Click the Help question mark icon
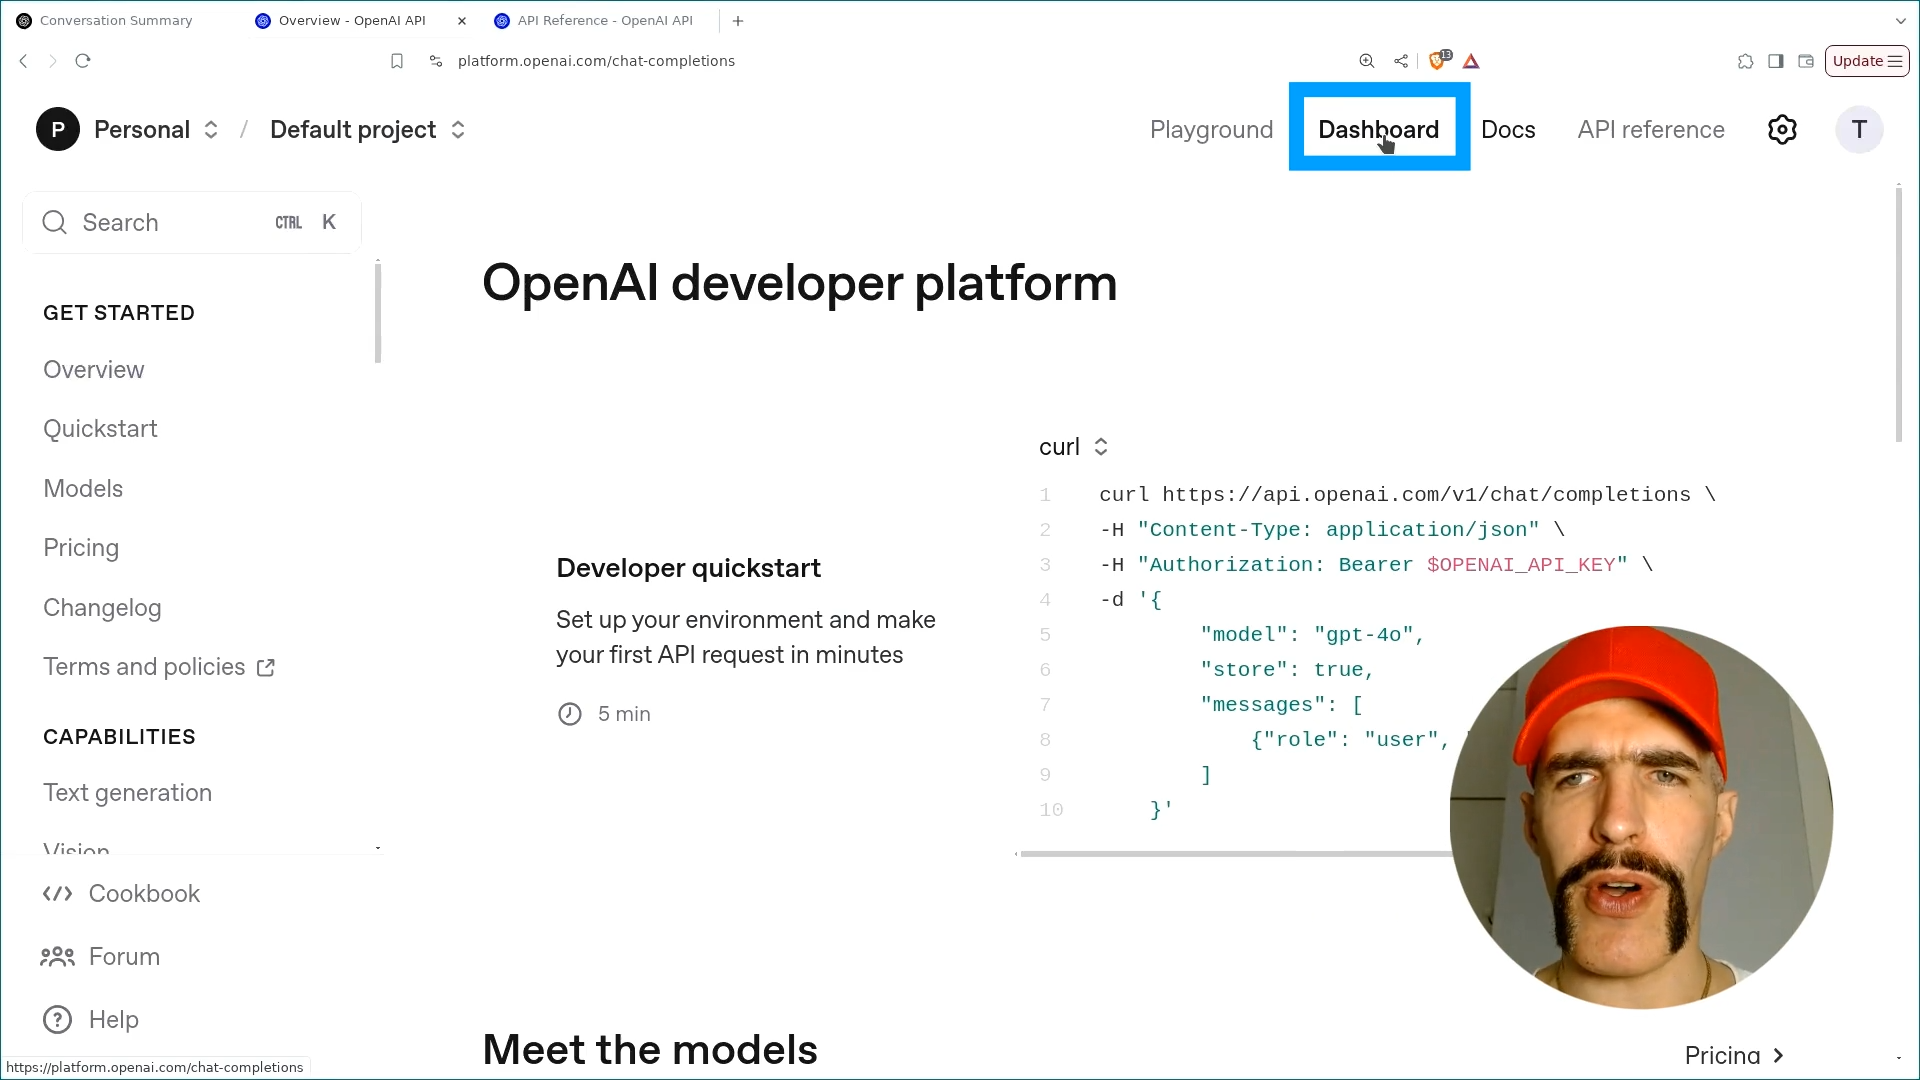The image size is (1920, 1080). 57,1020
